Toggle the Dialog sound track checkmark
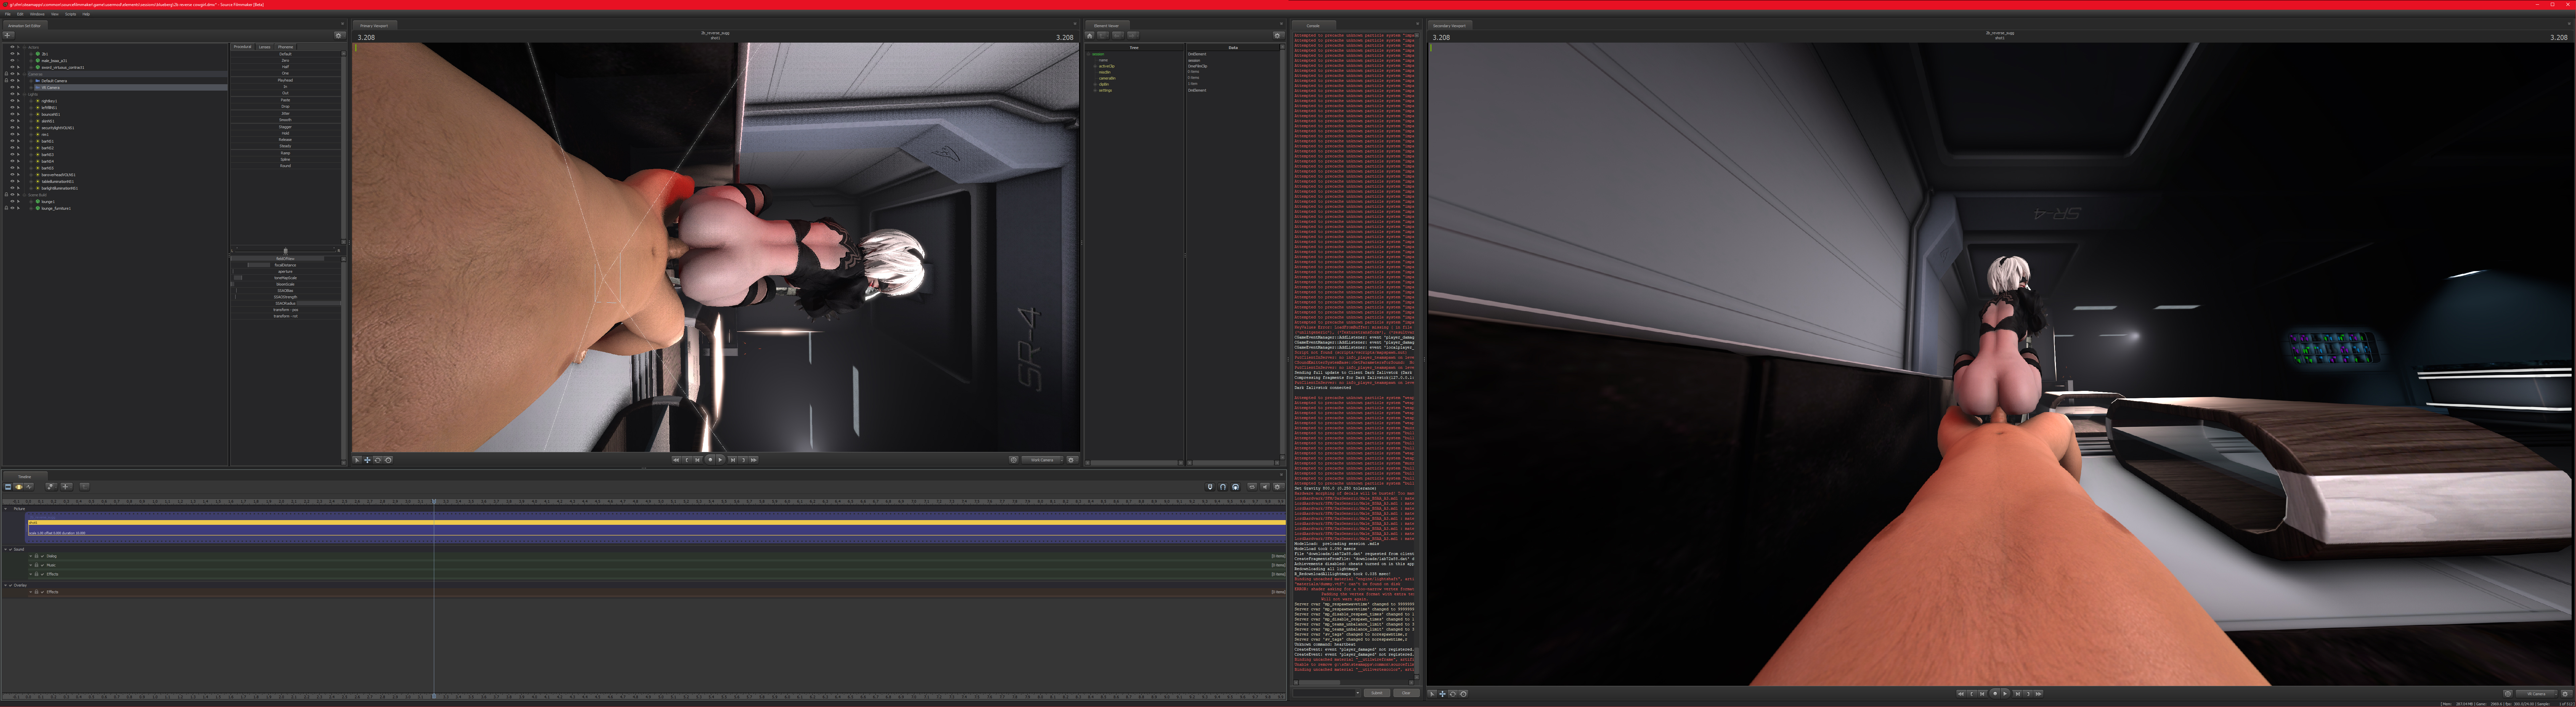This screenshot has height=707, width=2576. pos(42,556)
